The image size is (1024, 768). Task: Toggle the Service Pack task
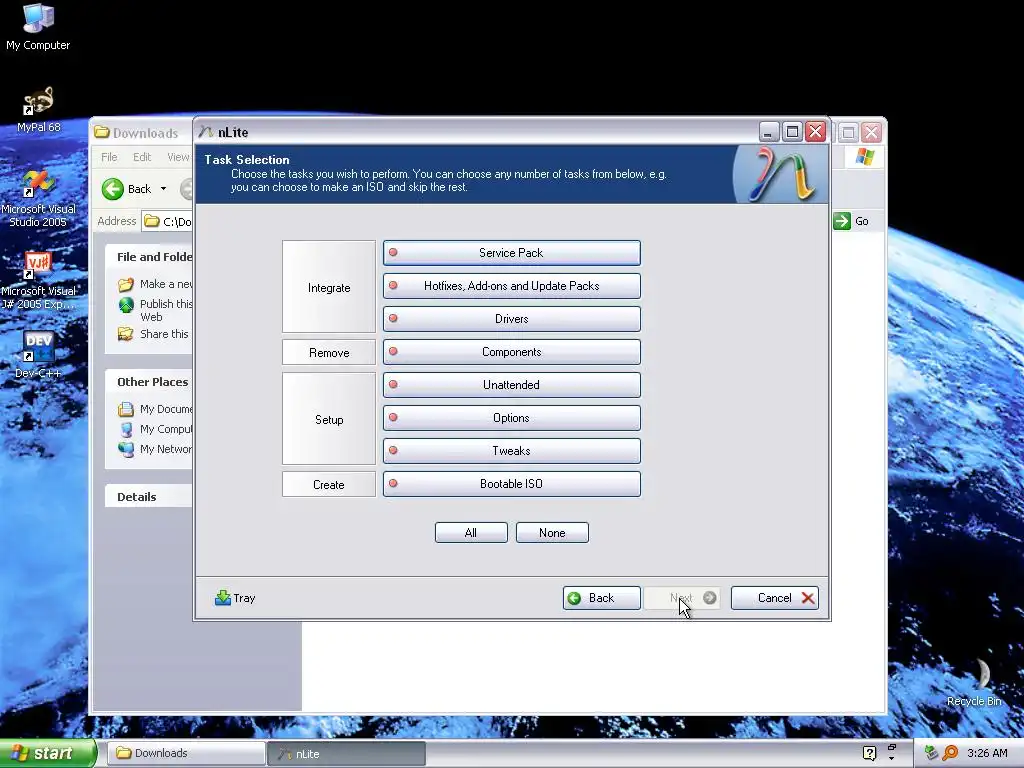511,253
